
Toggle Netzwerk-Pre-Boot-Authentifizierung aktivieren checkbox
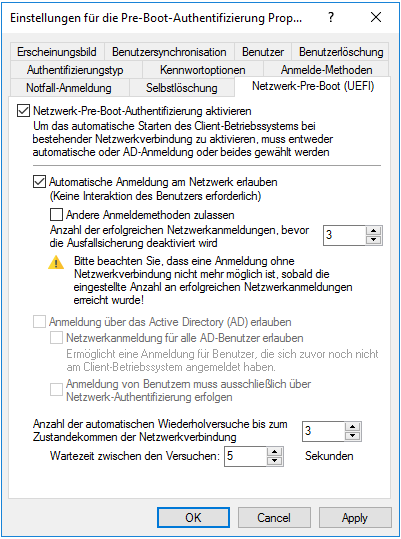click(x=23, y=111)
